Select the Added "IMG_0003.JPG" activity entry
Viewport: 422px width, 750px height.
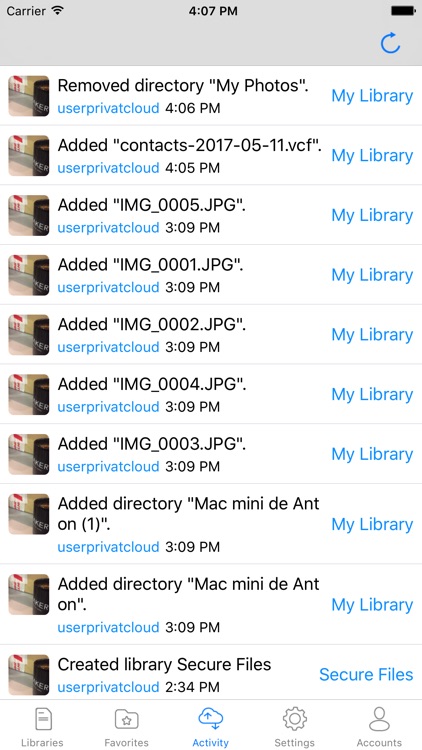point(211,454)
